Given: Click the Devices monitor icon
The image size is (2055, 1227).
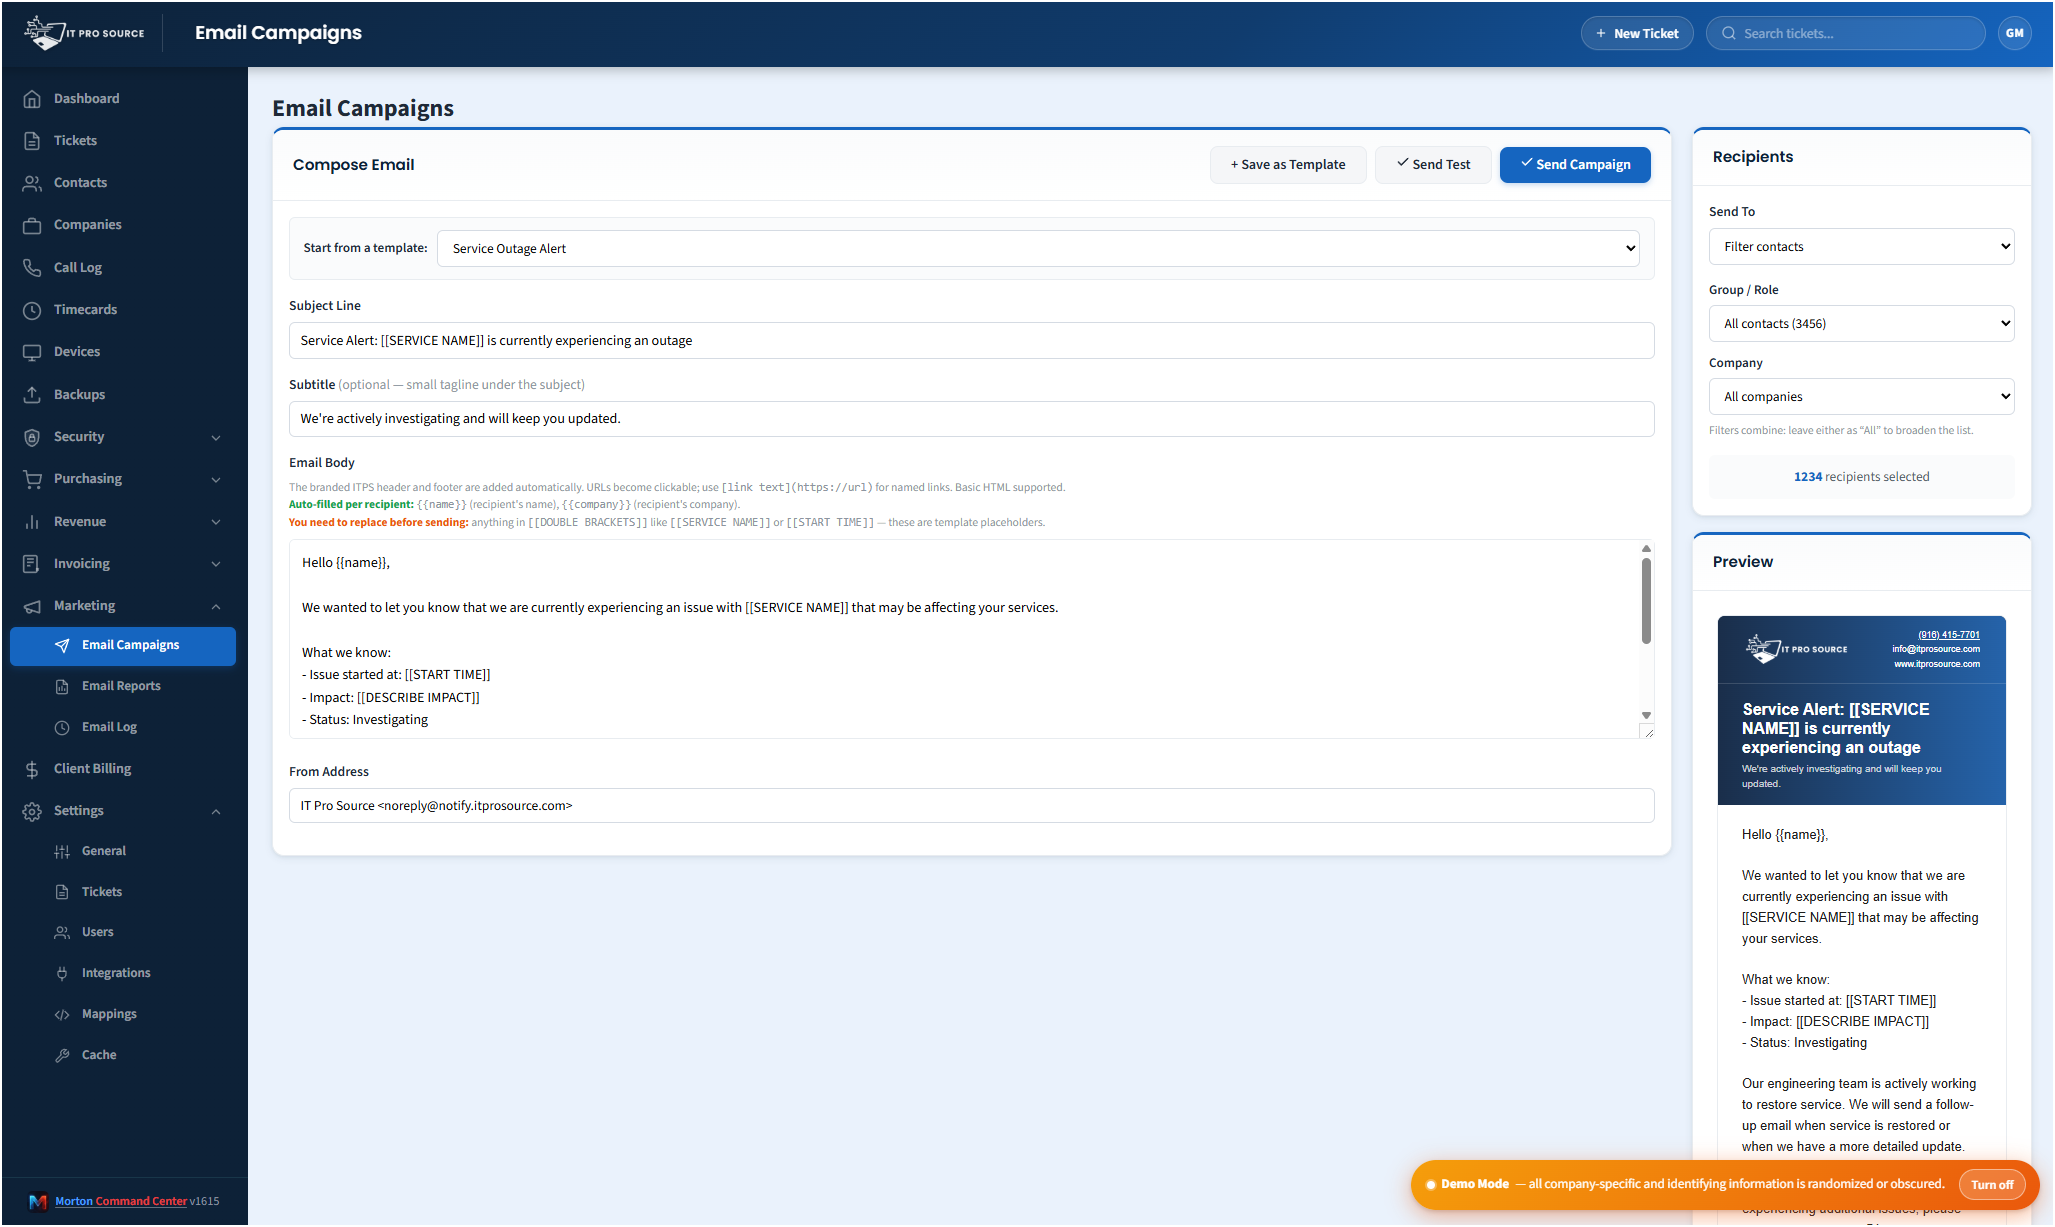Looking at the screenshot, I should click(32, 352).
